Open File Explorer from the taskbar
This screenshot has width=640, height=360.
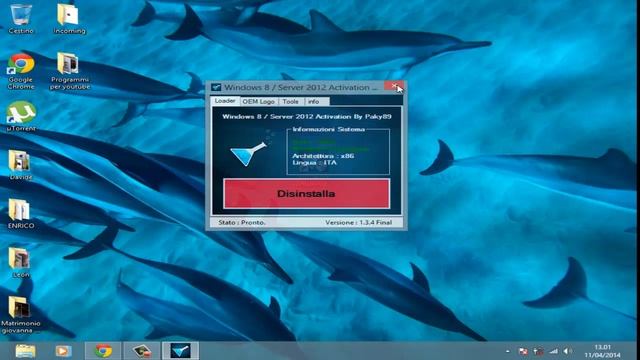click(25, 351)
